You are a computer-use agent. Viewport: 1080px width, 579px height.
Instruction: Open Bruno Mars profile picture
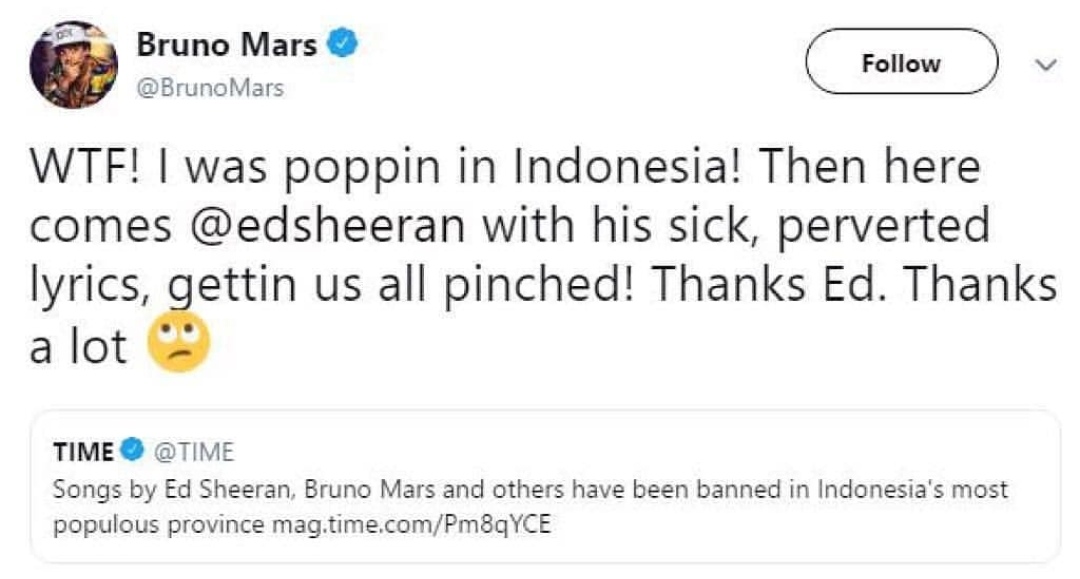pos(73,65)
